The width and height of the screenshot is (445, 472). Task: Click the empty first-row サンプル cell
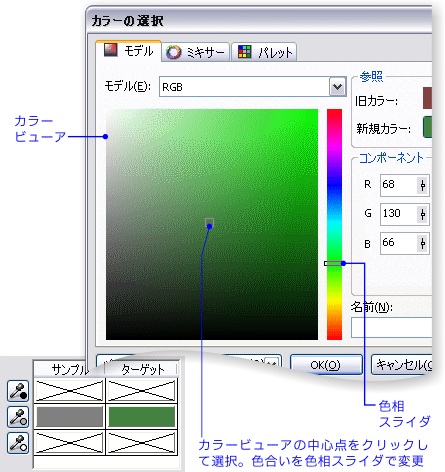70,391
